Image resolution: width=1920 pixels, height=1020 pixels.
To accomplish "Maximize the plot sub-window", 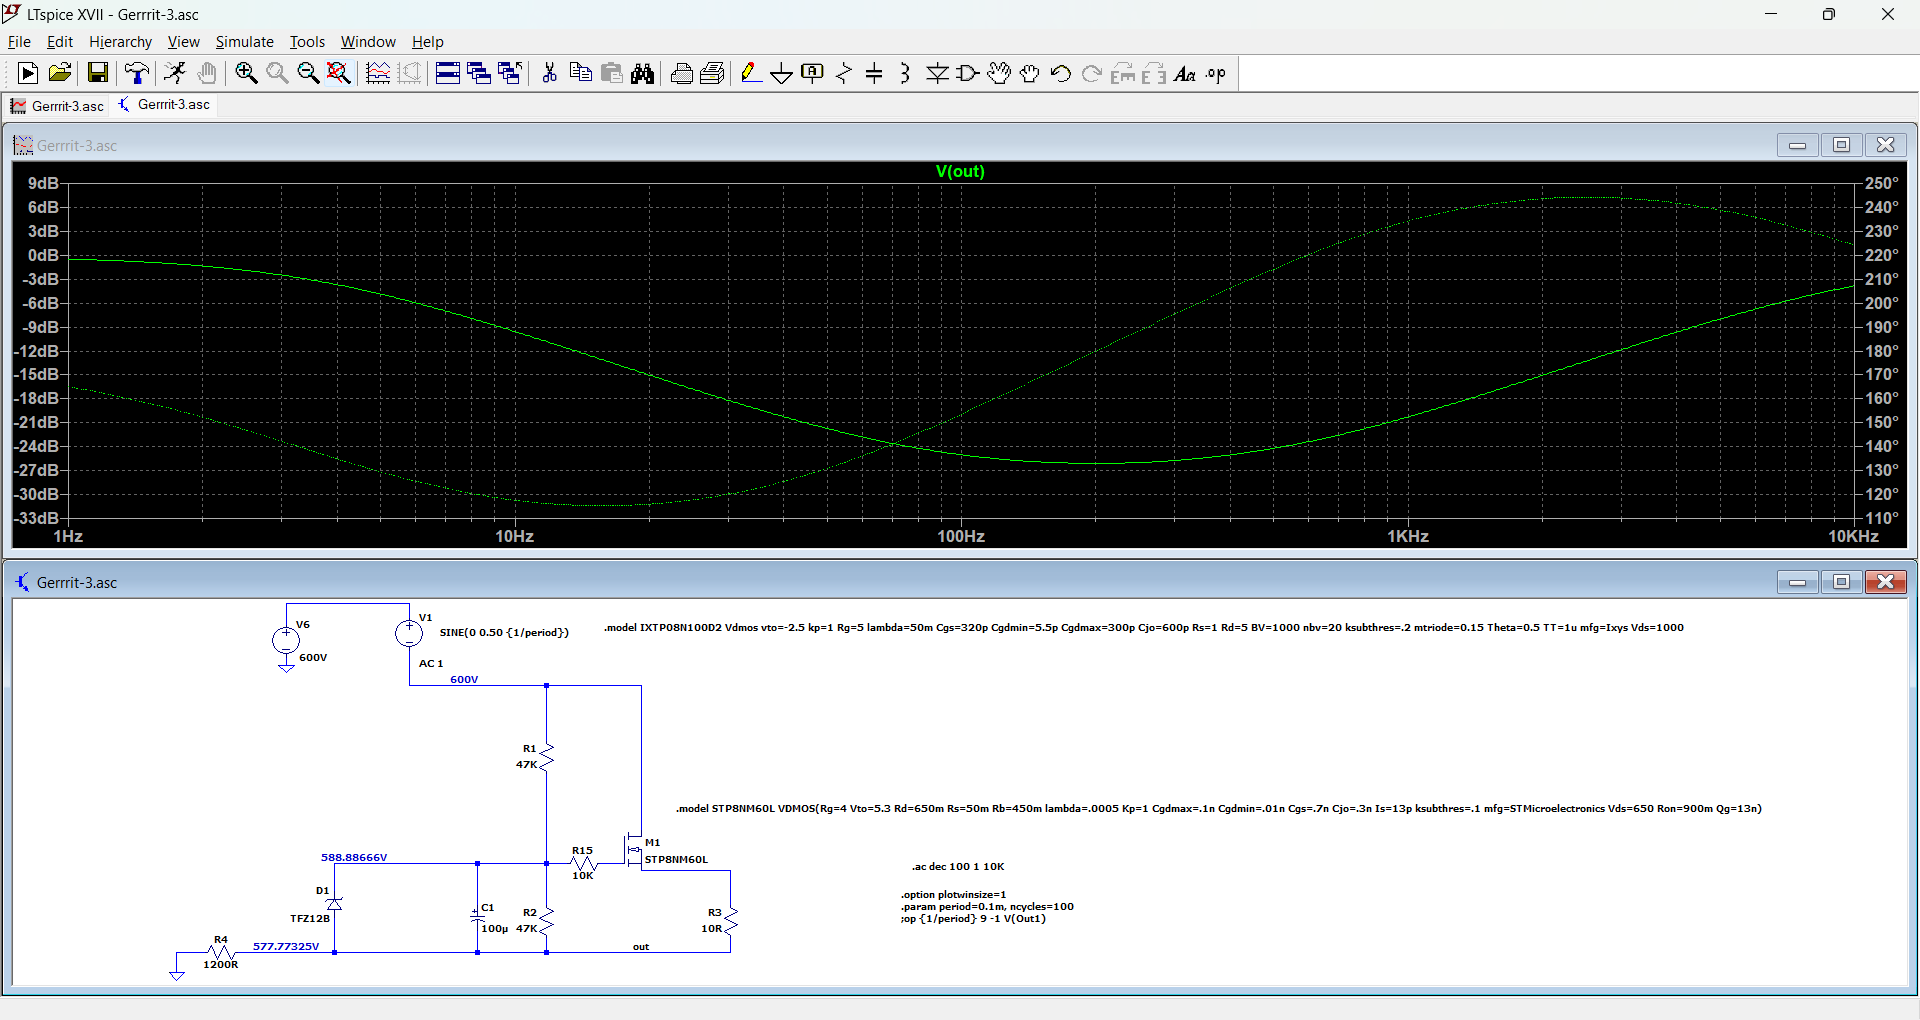I will 1841,145.
